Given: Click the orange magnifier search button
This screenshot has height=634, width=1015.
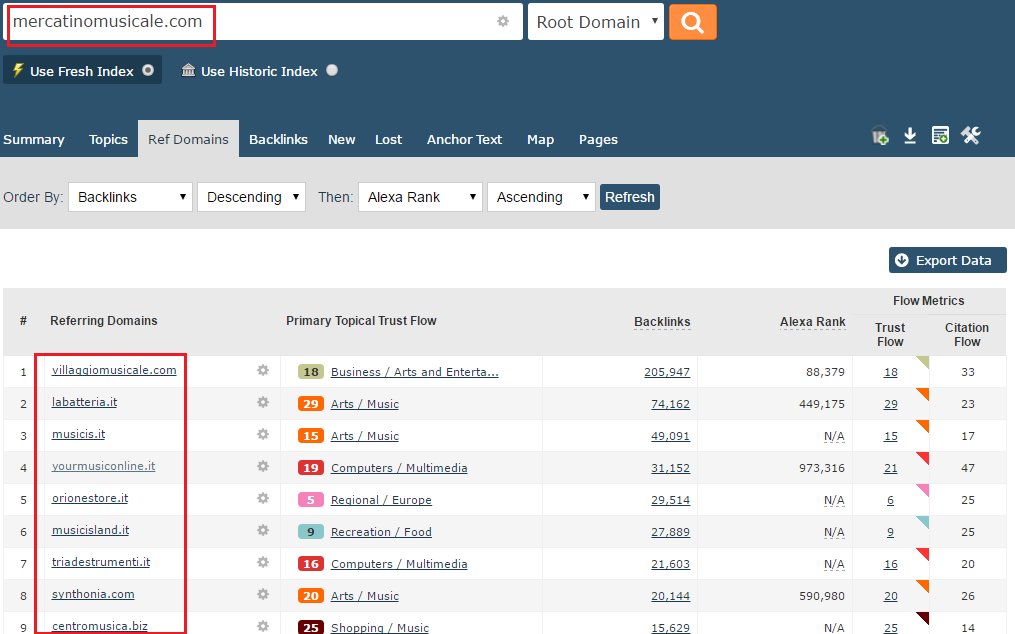Looking at the screenshot, I should pyautogui.click(x=693, y=22).
